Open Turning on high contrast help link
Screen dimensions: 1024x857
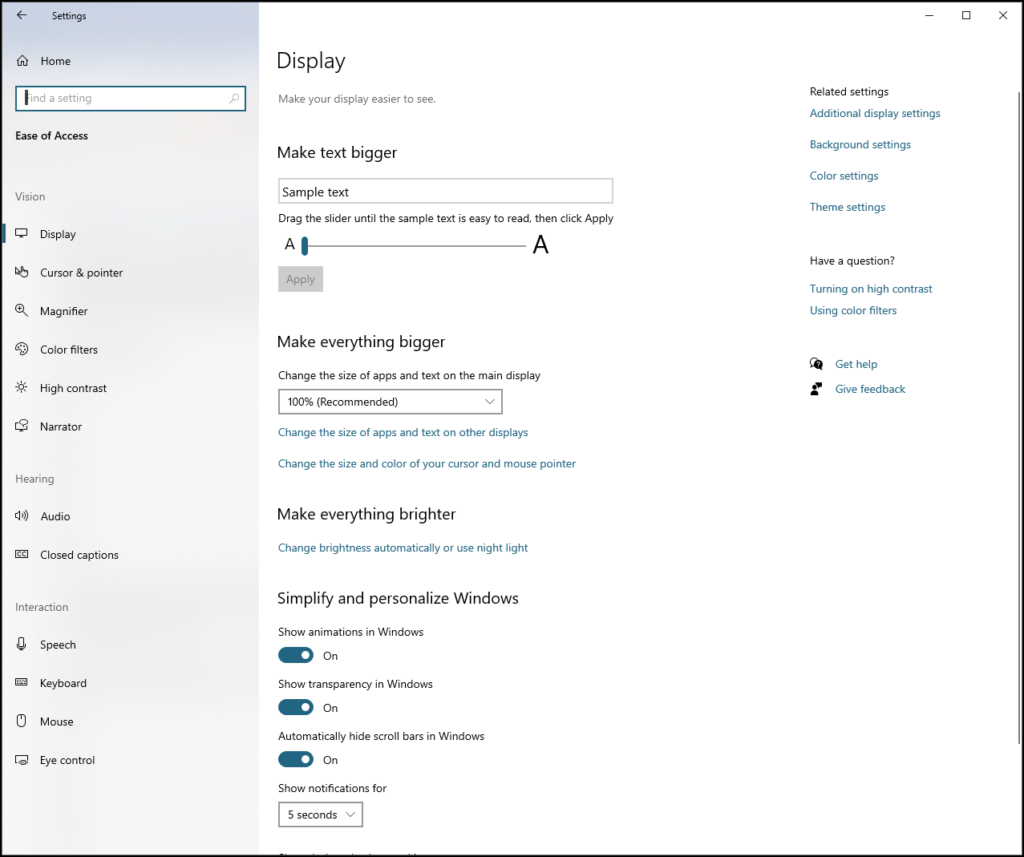871,289
